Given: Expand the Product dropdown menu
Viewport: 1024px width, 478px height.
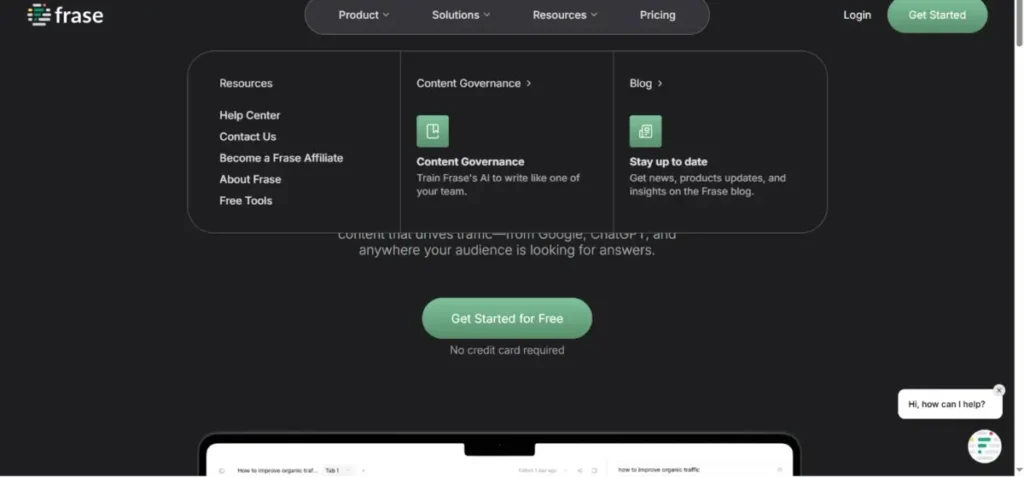Looking at the screenshot, I should tap(363, 15).
